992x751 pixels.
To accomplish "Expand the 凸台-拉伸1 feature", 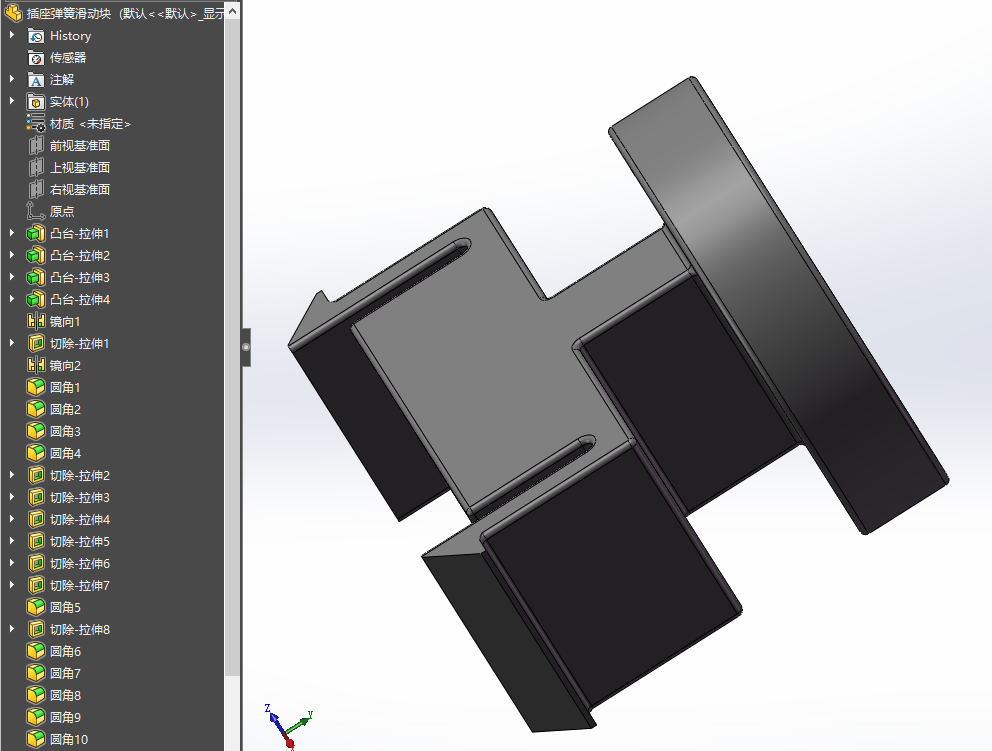I will click(x=11, y=233).
